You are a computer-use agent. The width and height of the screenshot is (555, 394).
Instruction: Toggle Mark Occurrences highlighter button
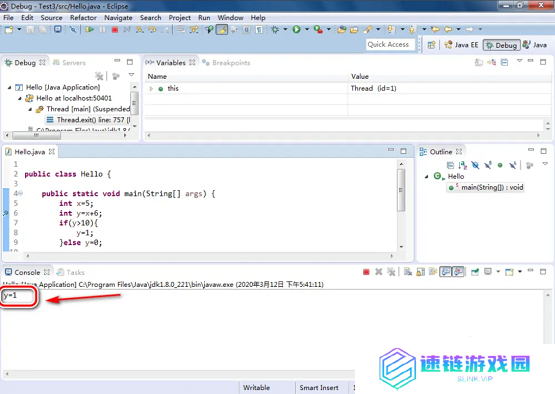[222, 30]
